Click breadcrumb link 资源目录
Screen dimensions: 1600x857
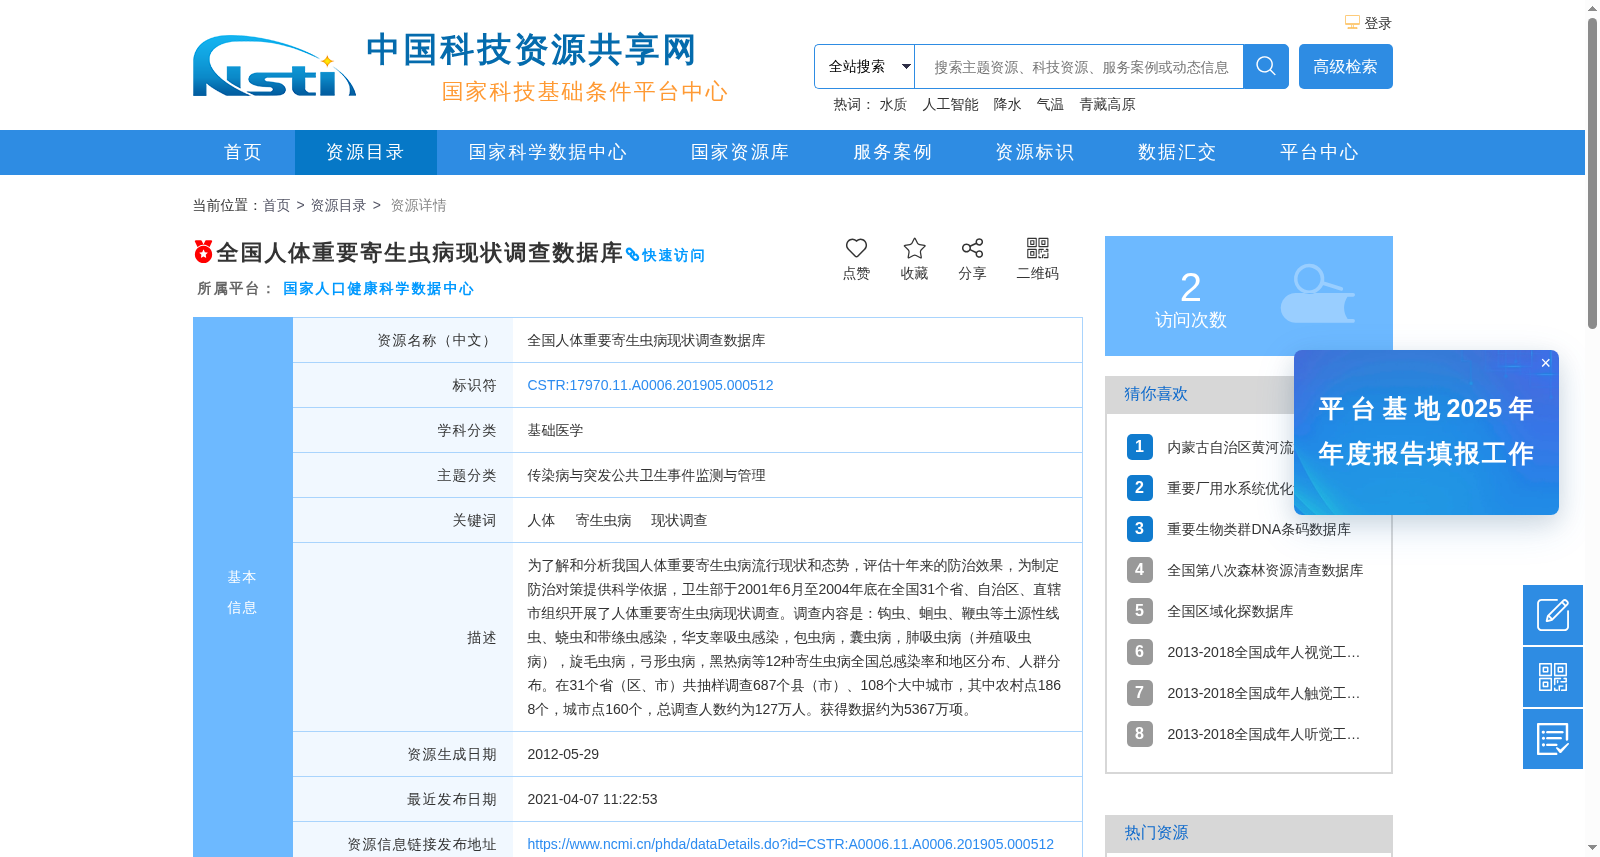(x=338, y=205)
